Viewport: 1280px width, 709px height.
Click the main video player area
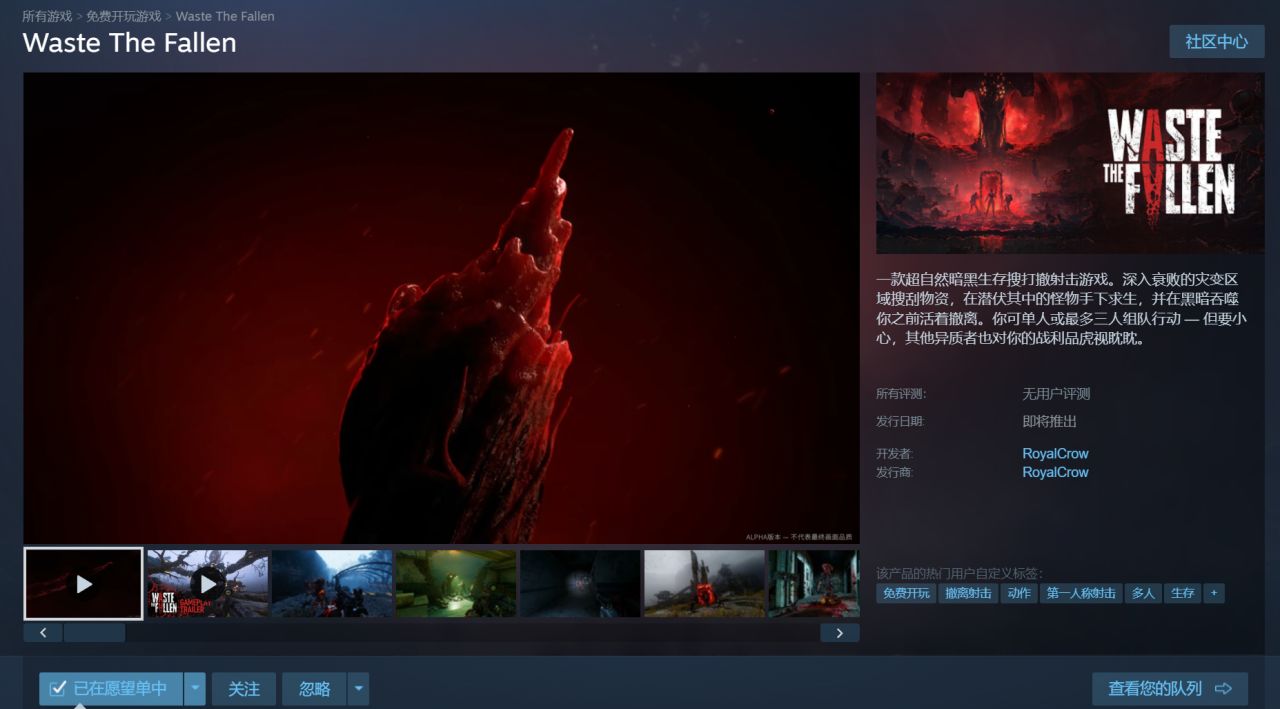[x=442, y=308]
